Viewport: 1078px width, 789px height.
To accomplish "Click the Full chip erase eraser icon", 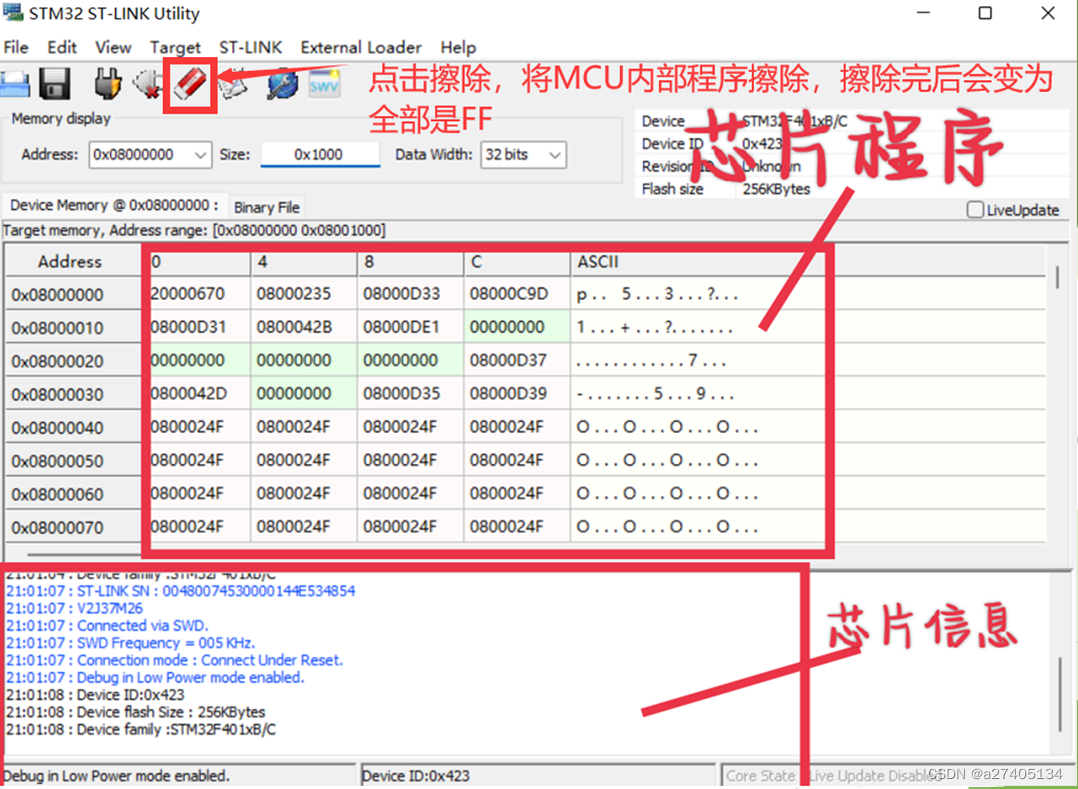I will click(x=190, y=85).
